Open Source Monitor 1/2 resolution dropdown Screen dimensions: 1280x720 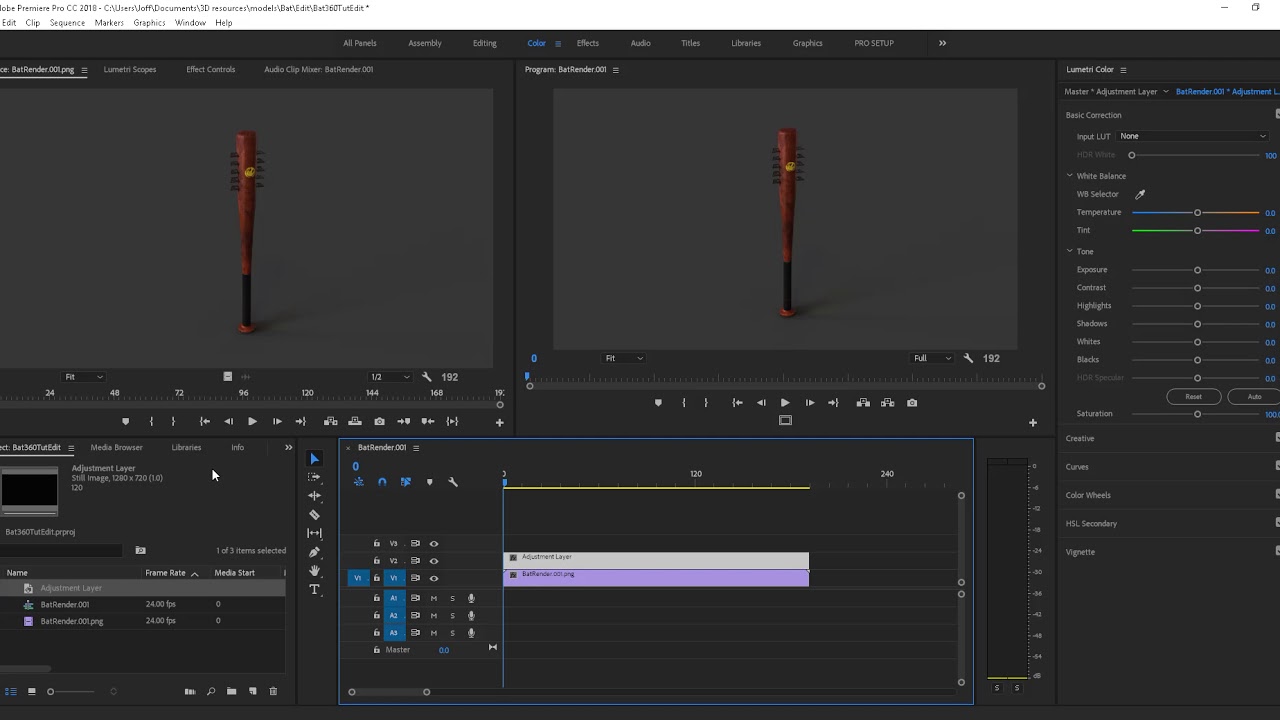click(390, 377)
